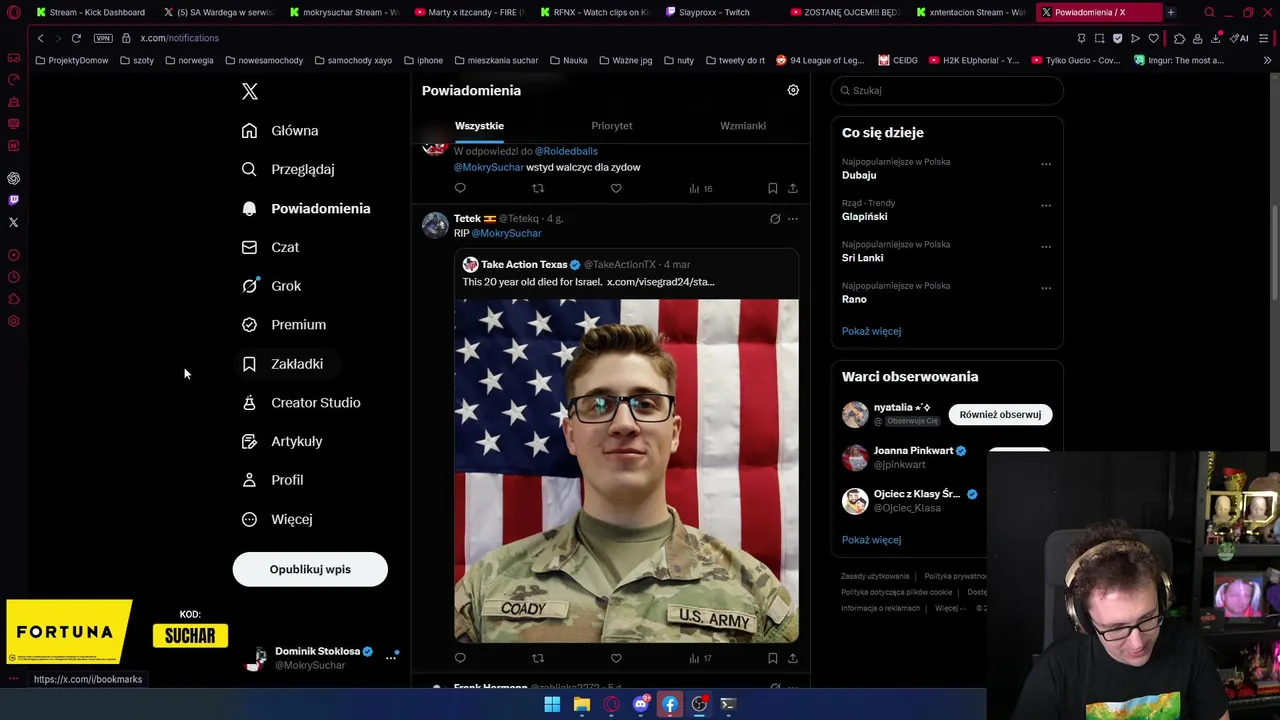Switch to Wszystkie notifications tab
The image size is (1280, 720).
[x=479, y=126]
